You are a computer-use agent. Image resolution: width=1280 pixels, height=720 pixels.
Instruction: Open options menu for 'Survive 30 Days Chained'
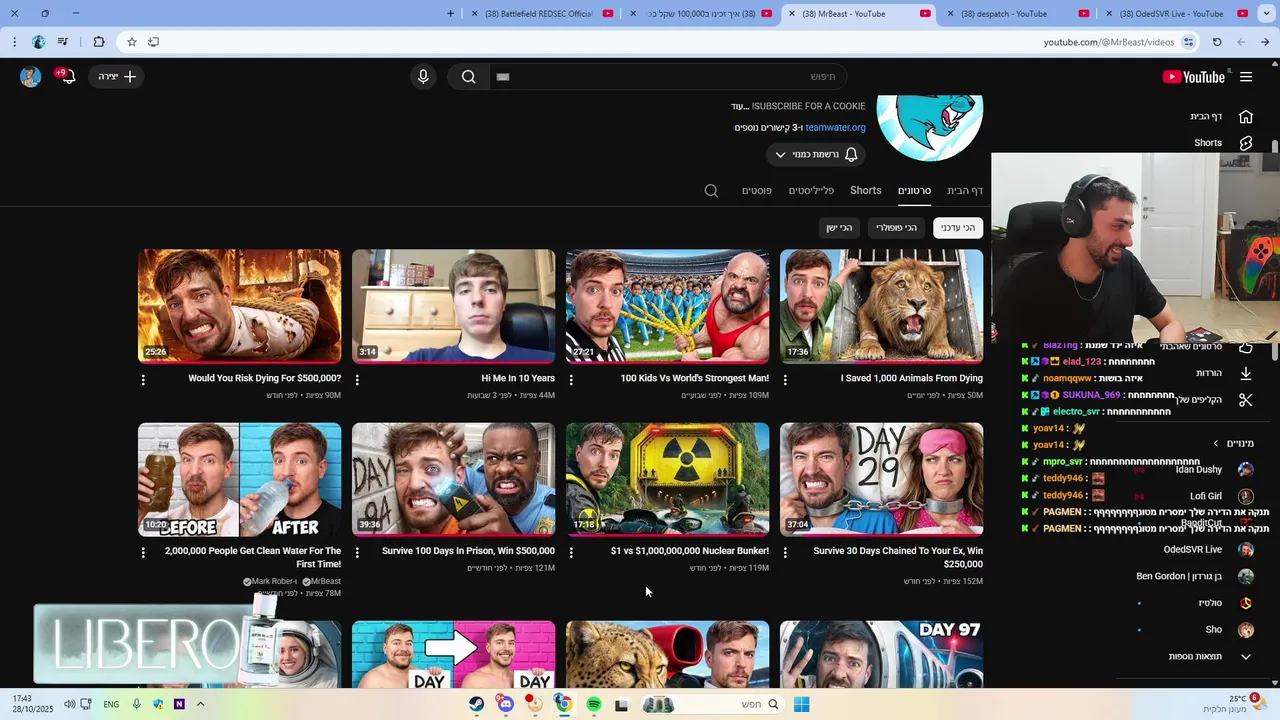click(x=785, y=552)
